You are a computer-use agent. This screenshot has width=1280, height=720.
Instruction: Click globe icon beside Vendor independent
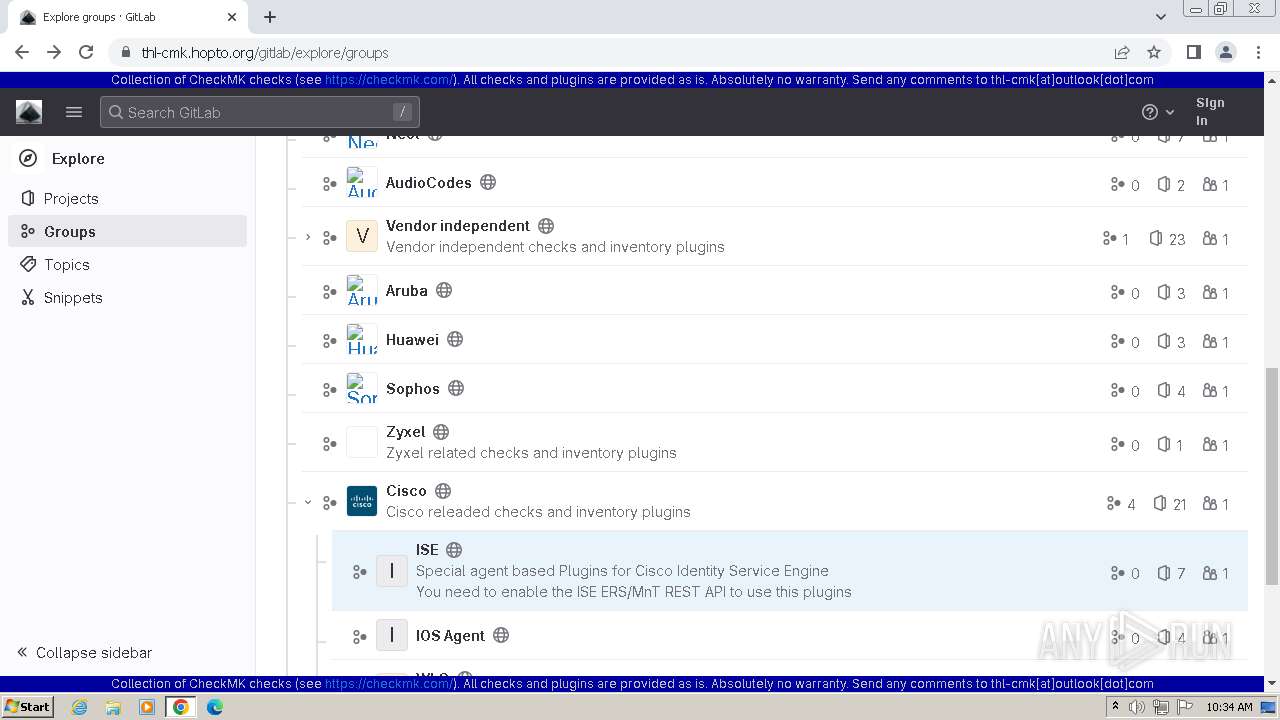546,226
